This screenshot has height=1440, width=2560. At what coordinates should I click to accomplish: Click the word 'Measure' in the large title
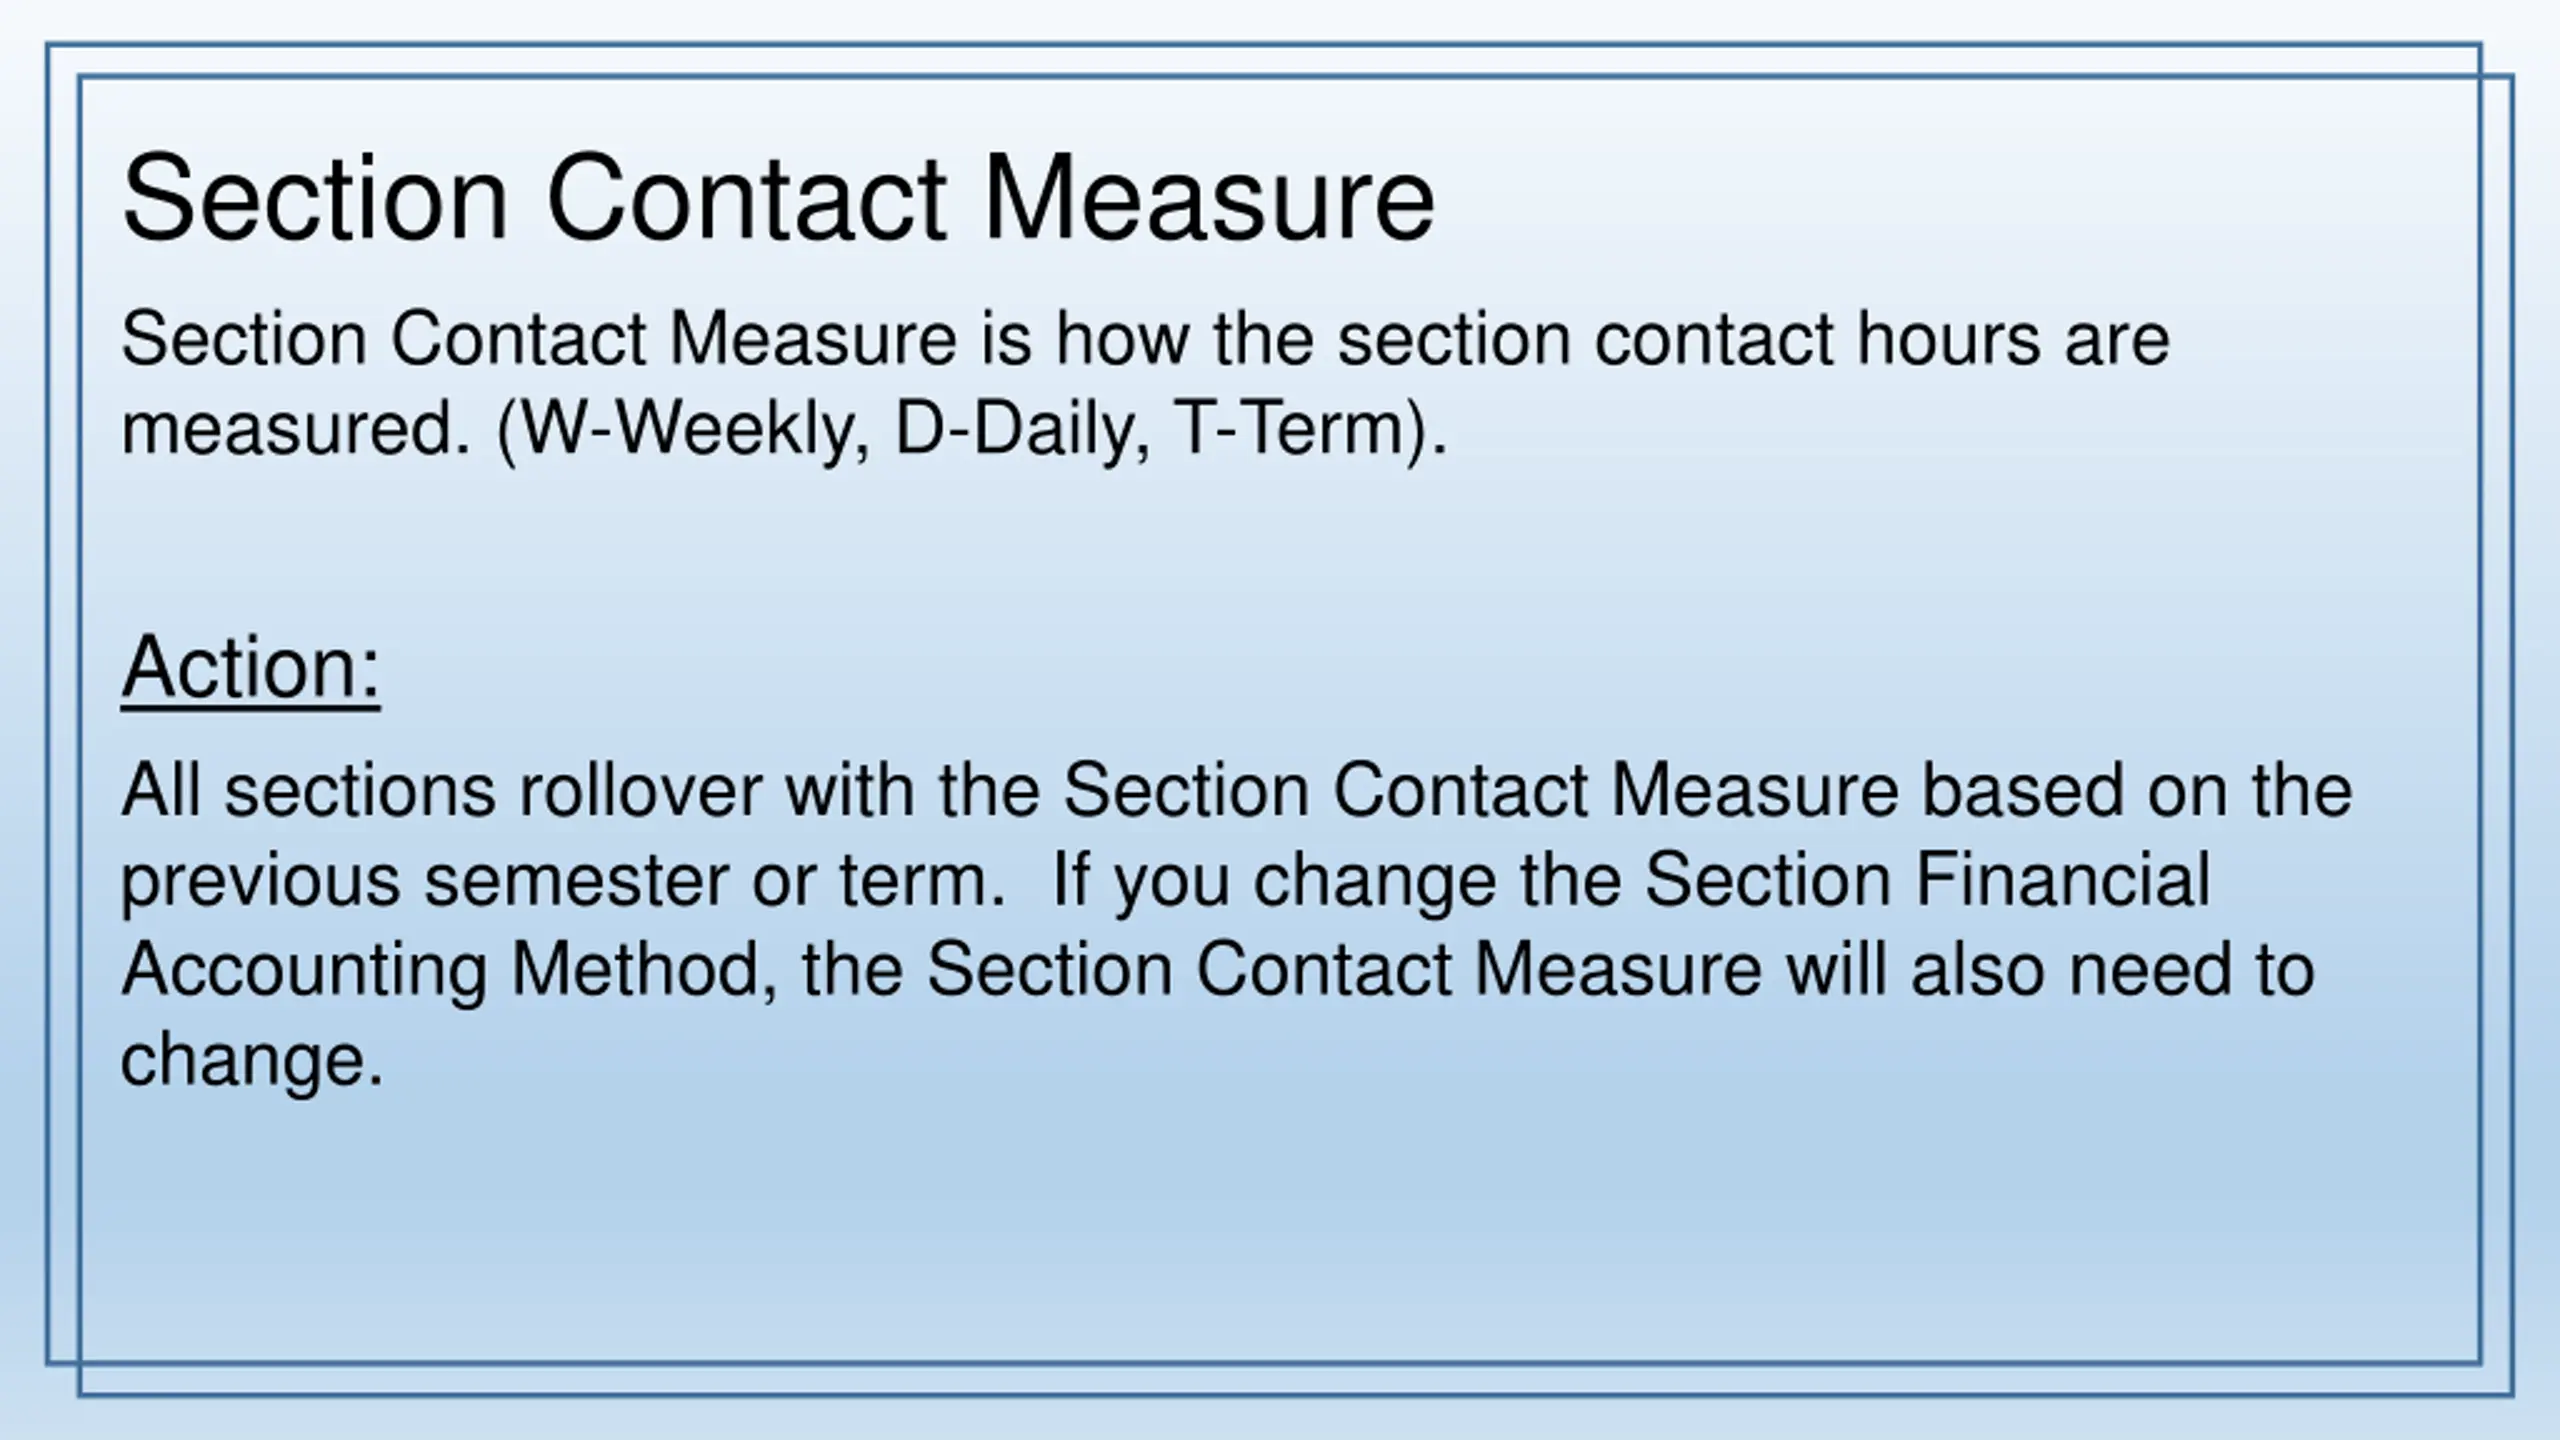(1209, 198)
